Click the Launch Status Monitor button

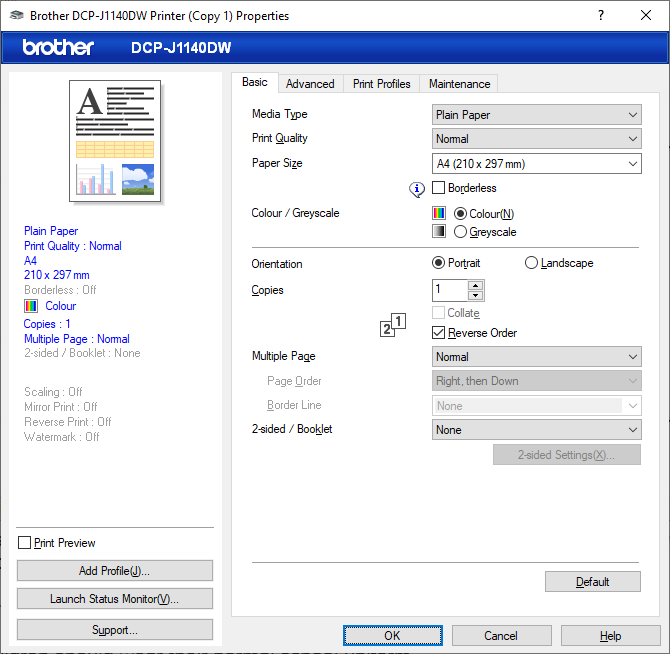coord(115,599)
